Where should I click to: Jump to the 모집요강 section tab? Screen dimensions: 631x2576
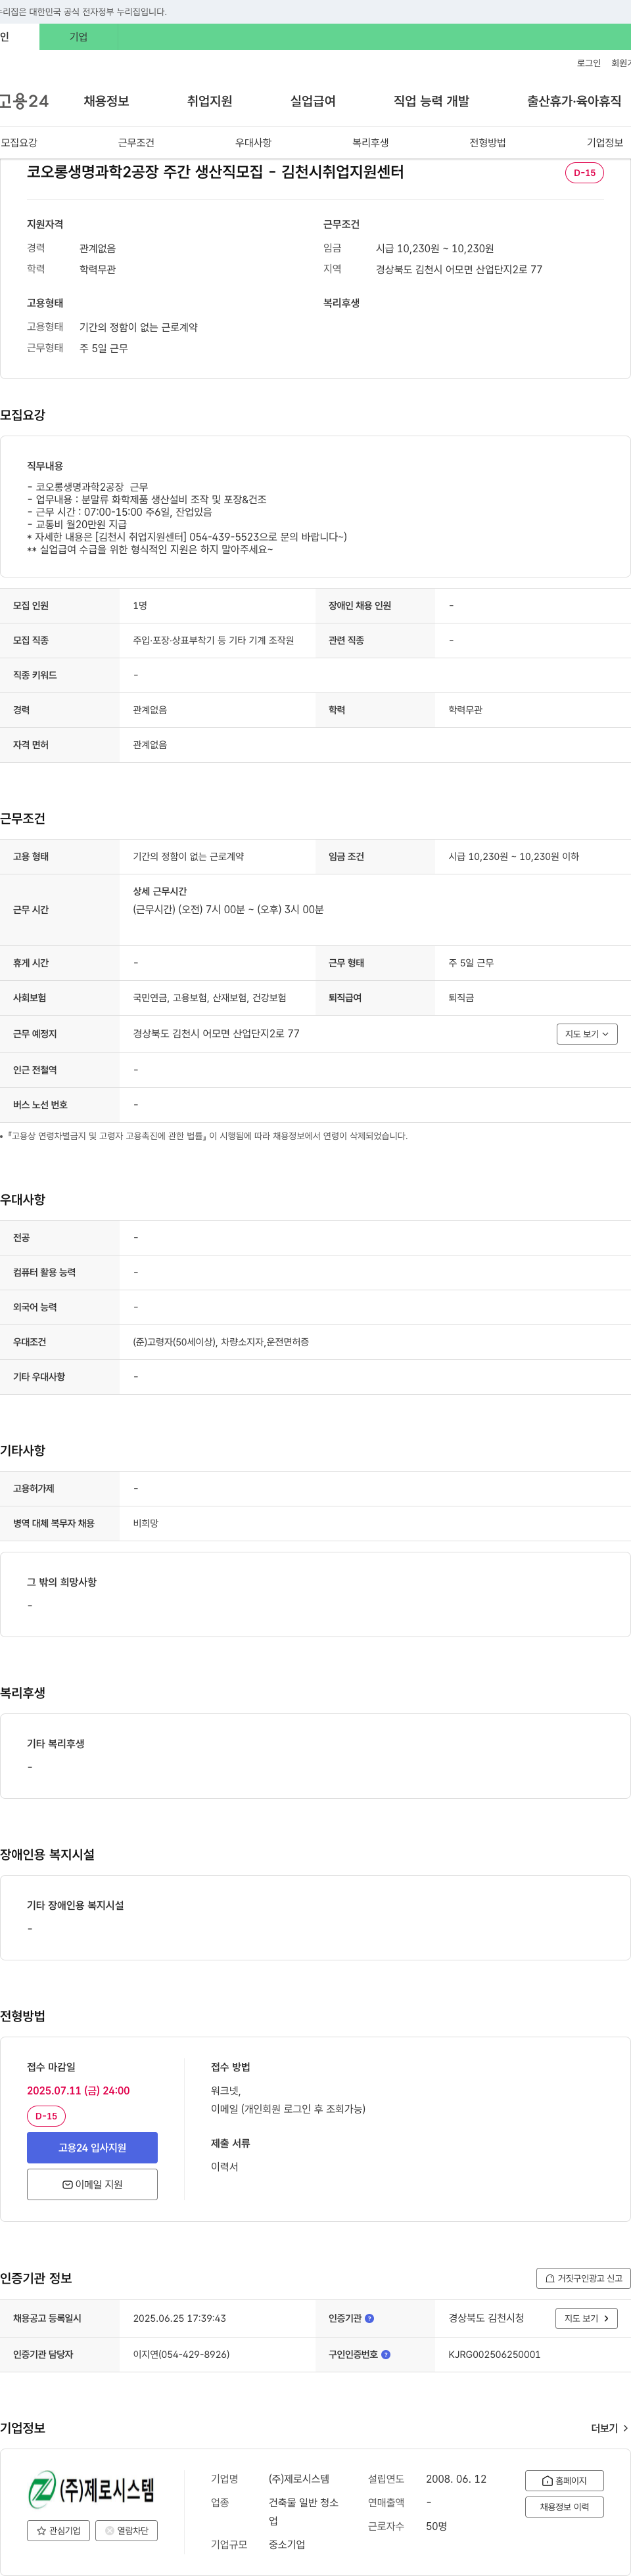(x=19, y=143)
